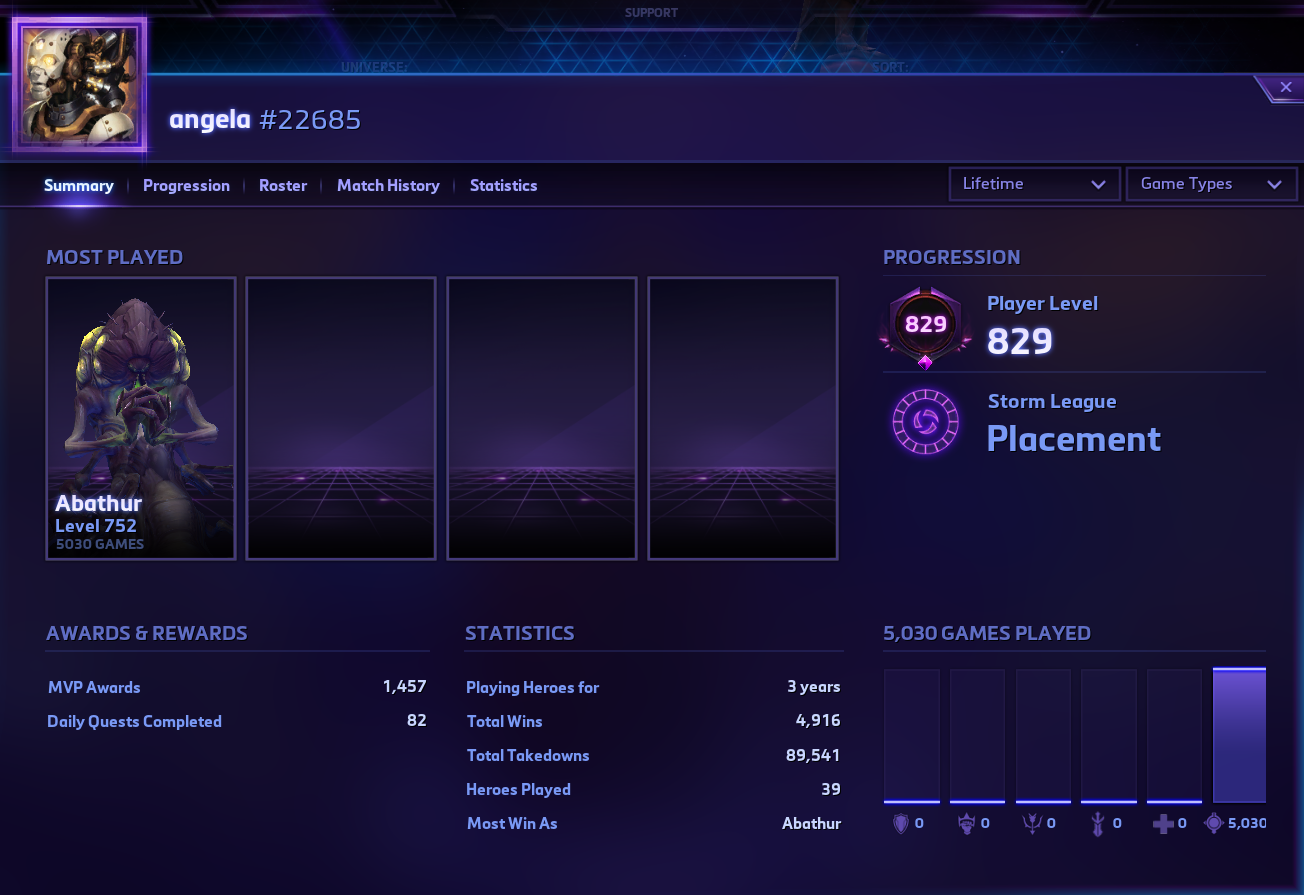1304x895 pixels.
Task: Click the support role icon showing 5,030
Action: (x=1214, y=824)
